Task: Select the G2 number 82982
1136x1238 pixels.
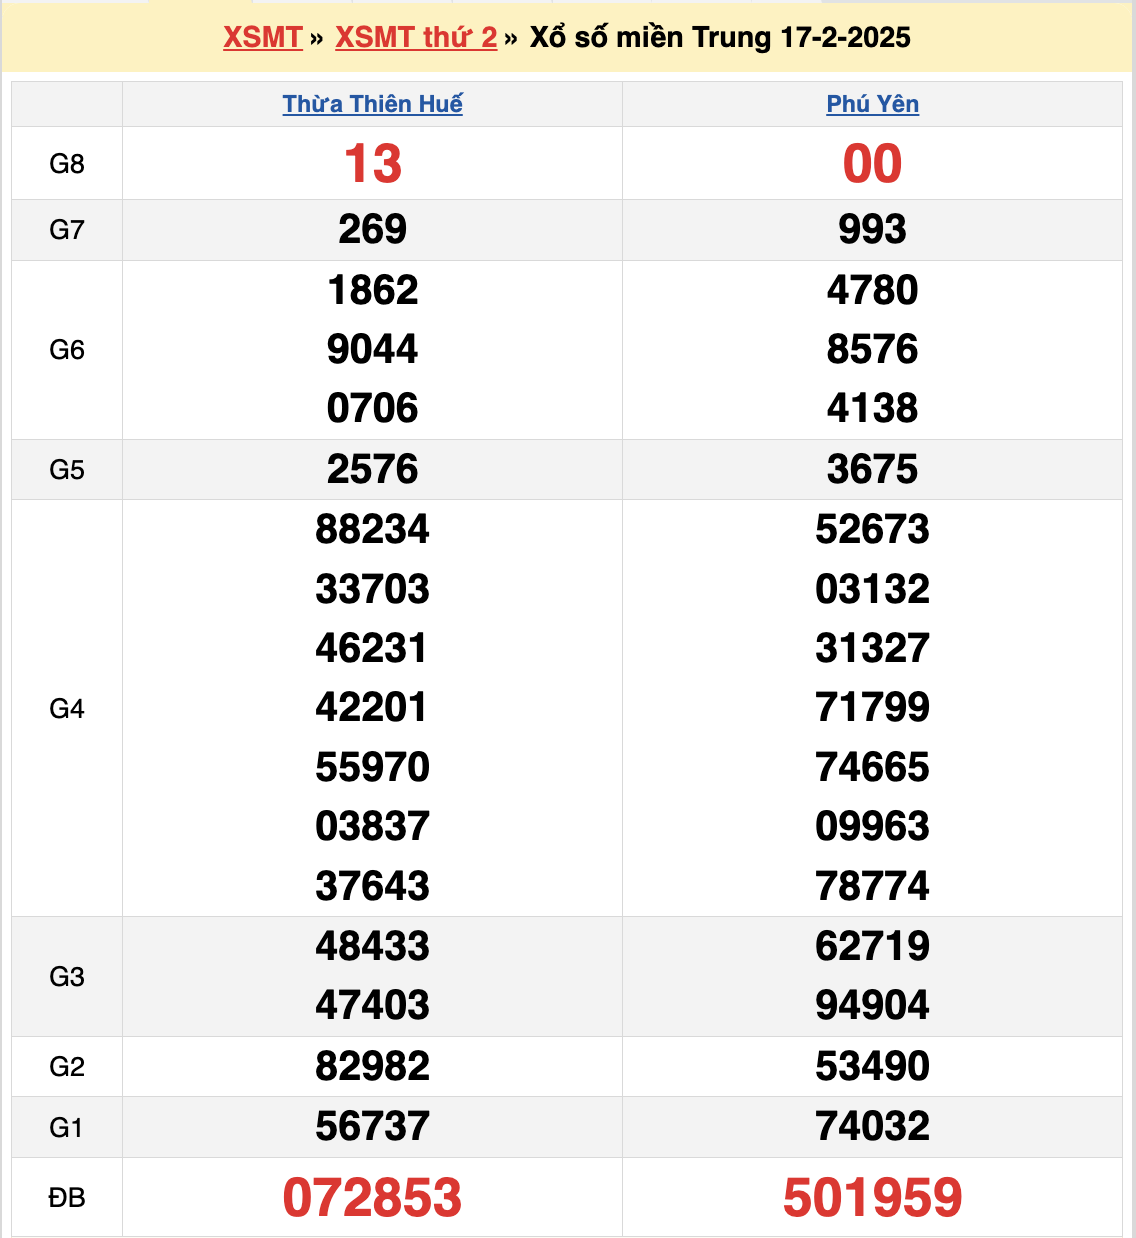Action: [x=372, y=1067]
